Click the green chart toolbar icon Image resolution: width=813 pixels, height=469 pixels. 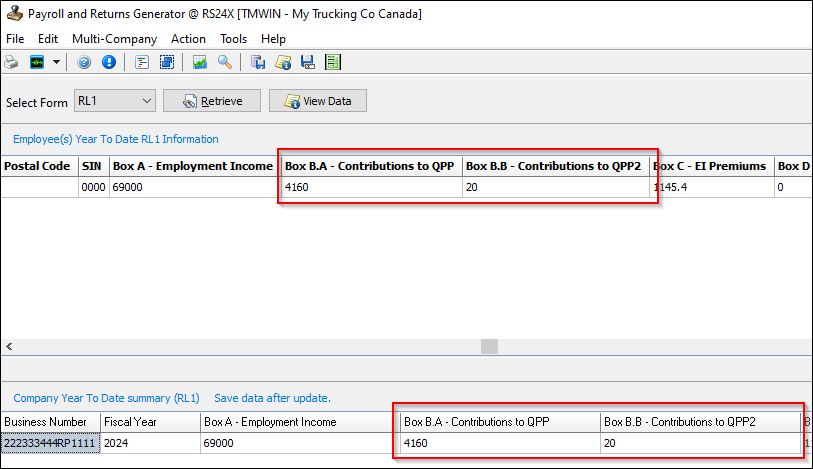(200, 62)
